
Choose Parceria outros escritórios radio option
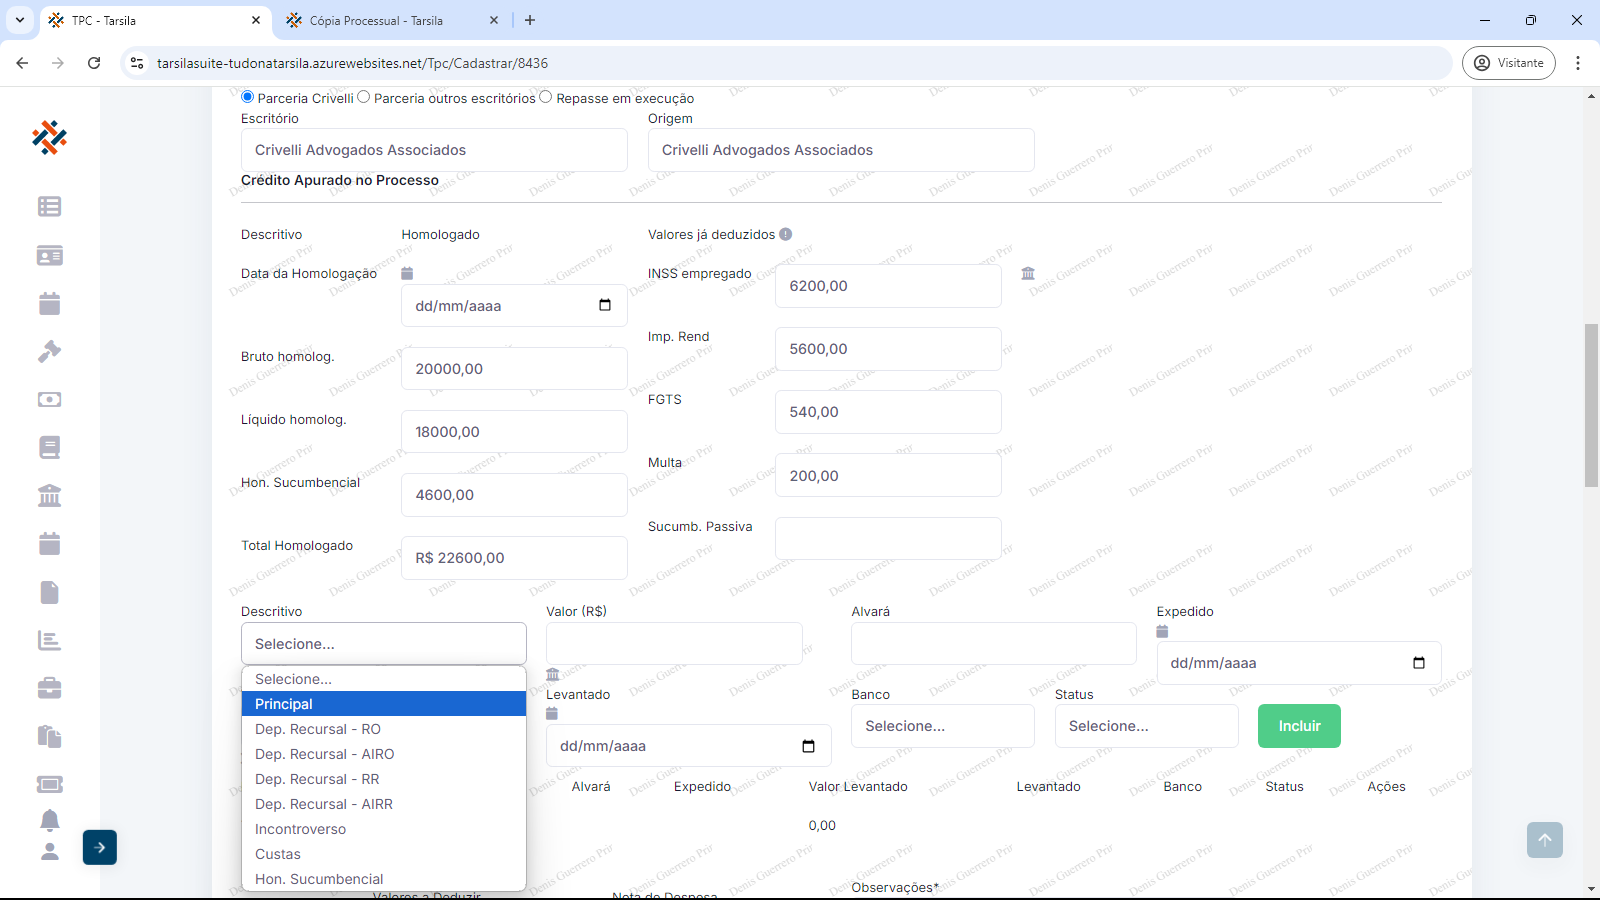pos(364,97)
